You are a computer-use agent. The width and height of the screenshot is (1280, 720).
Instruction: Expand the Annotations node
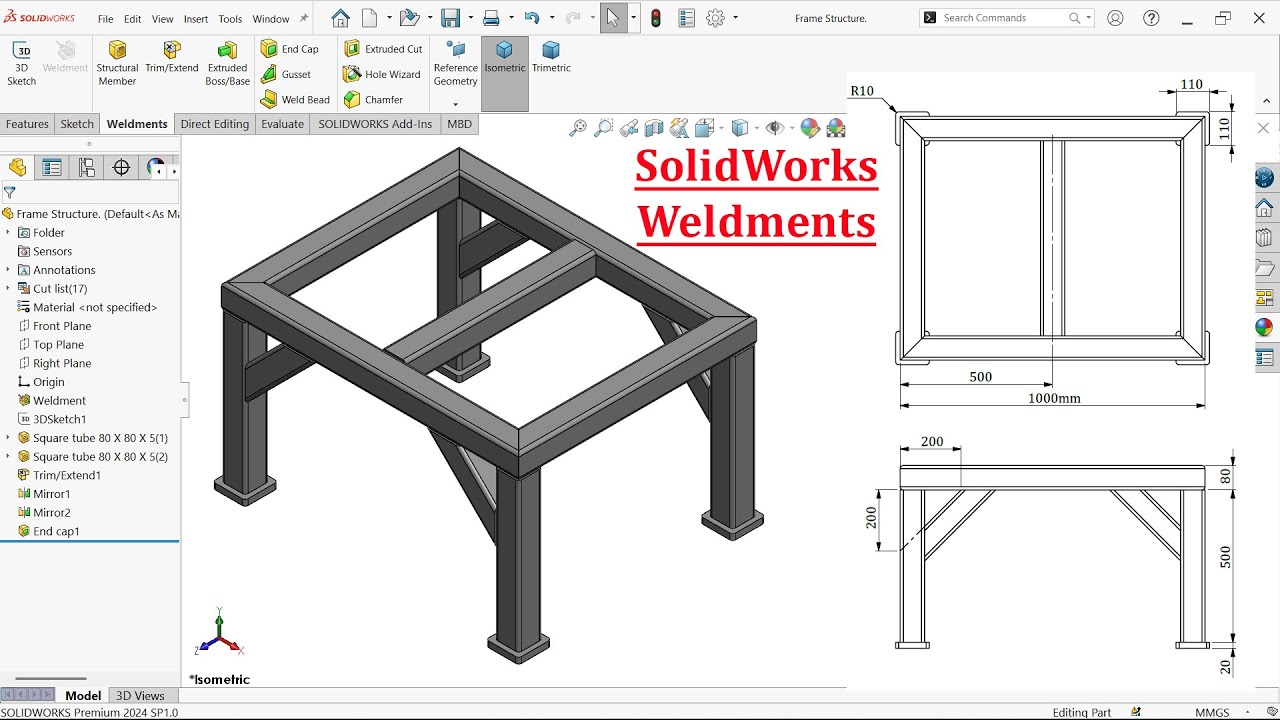coord(8,270)
